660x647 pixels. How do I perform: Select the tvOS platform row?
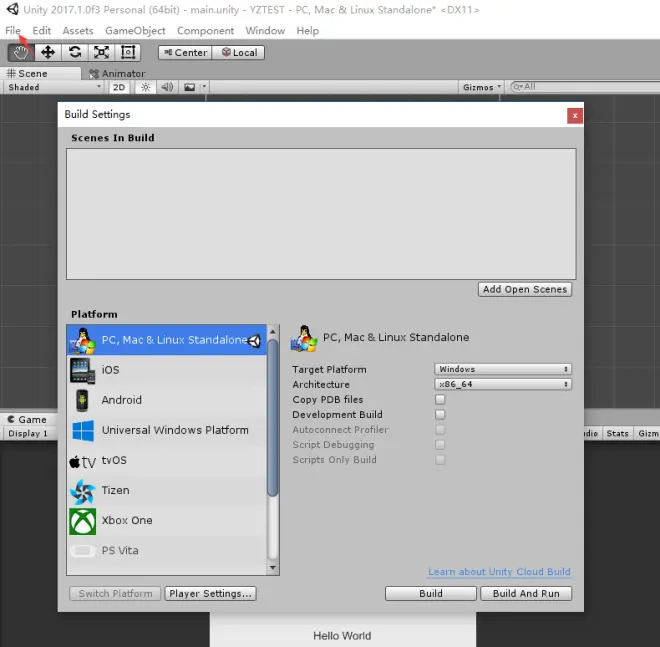click(167, 461)
